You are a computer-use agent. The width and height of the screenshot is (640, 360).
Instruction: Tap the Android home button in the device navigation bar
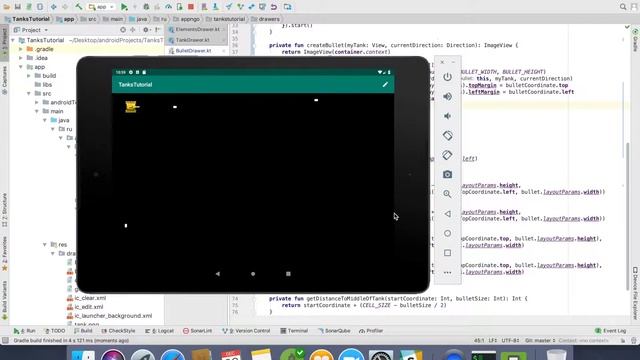(253, 274)
